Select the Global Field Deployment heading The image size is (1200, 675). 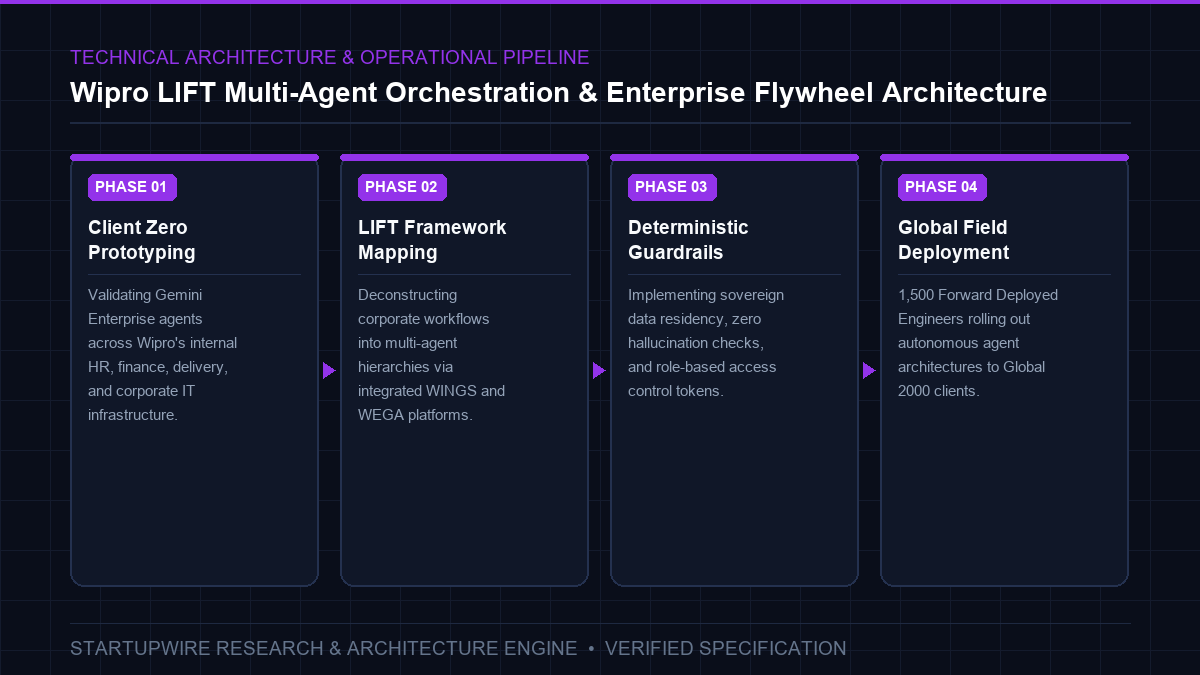point(954,240)
